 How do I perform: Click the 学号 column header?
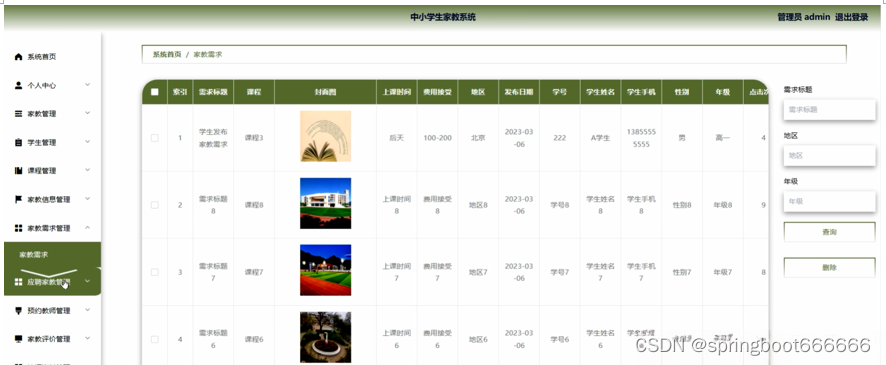[x=559, y=92]
